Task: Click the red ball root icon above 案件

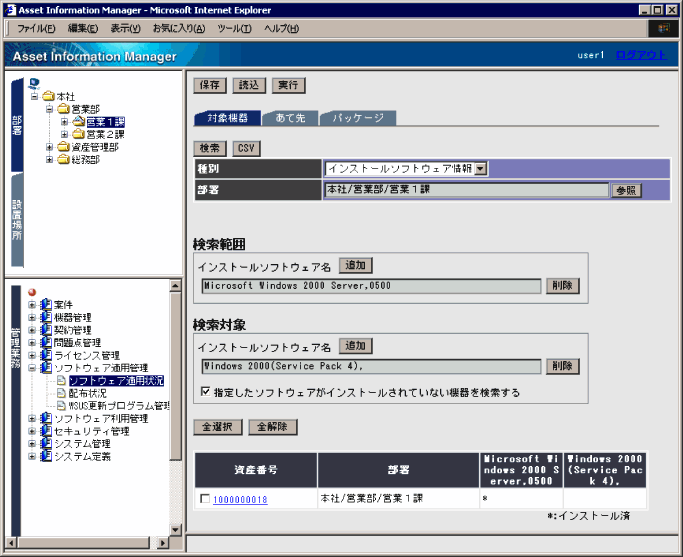Action: tap(32, 292)
